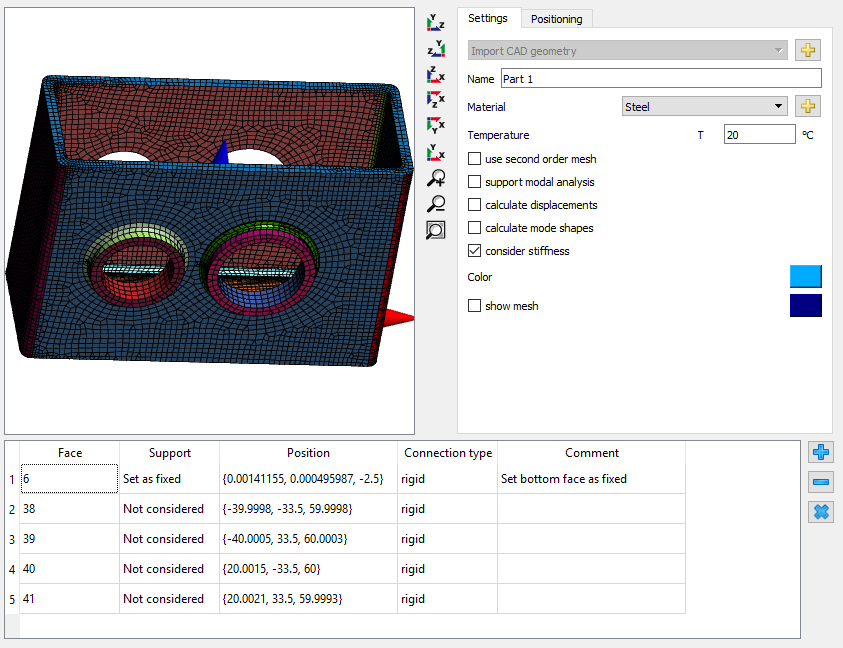Add a new material with the plus button
This screenshot has height=648, width=843.
(808, 107)
